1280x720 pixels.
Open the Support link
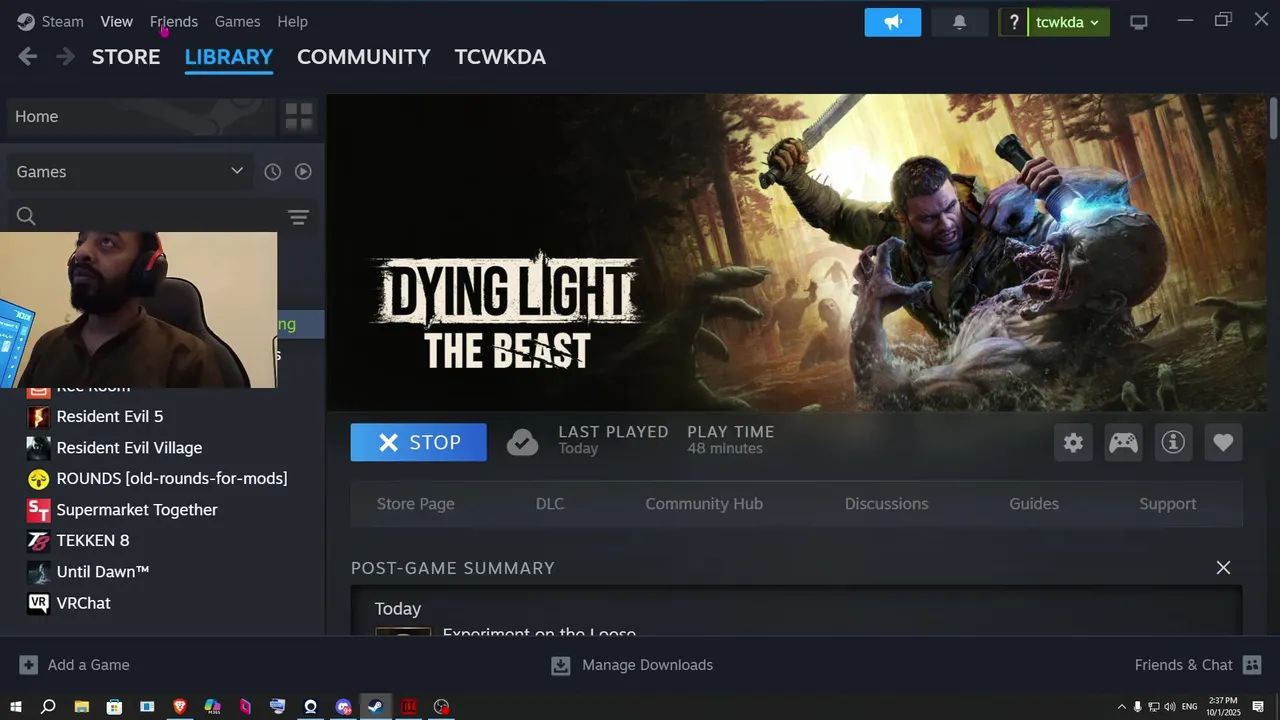coord(1168,504)
